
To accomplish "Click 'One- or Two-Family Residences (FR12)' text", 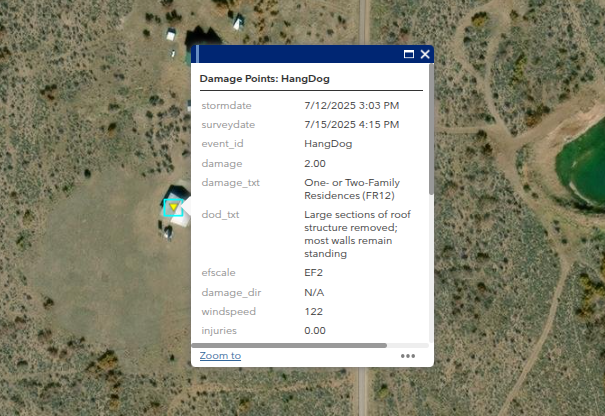I will point(352,189).
